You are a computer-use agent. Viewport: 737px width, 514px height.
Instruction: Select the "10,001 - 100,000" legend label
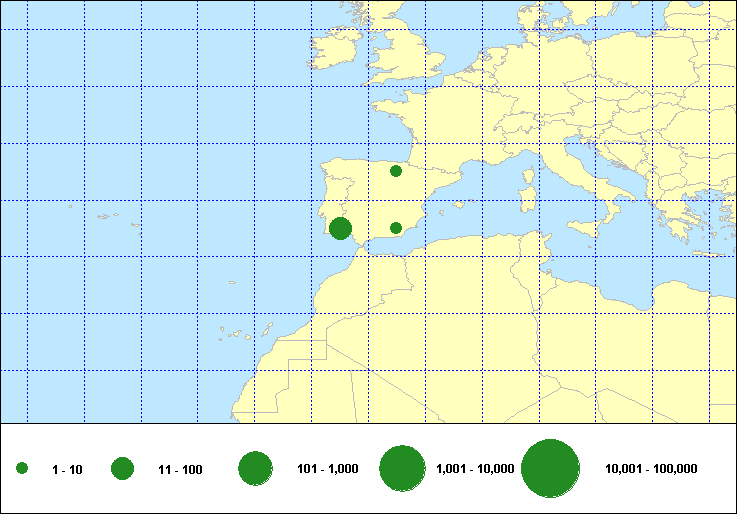651,469
